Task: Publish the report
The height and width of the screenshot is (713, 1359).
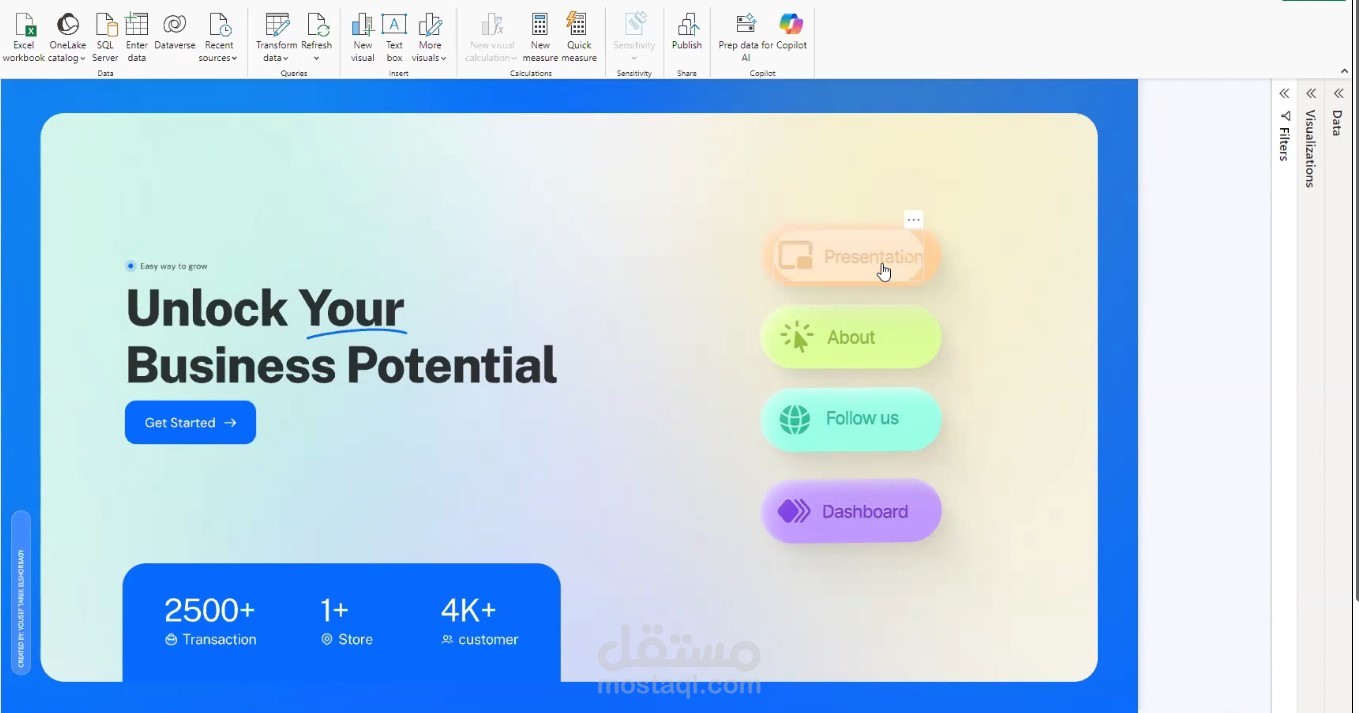Action: (x=687, y=32)
